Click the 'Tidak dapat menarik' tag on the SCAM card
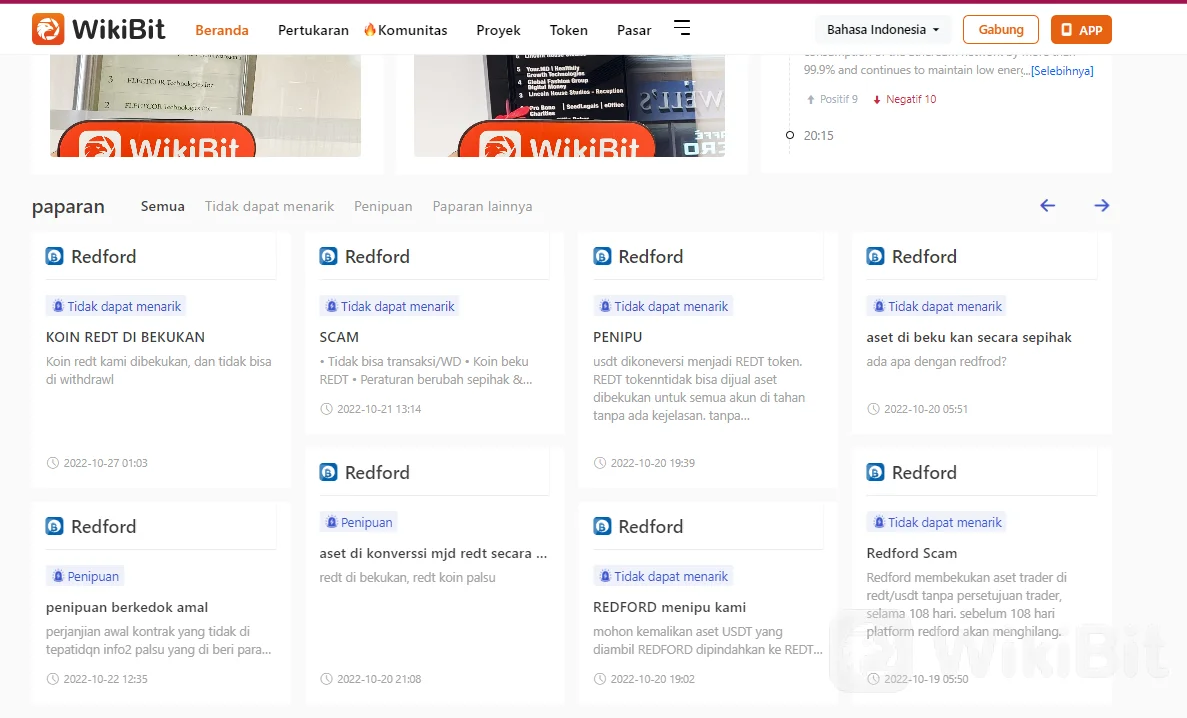The image size is (1187, 718). 390,306
